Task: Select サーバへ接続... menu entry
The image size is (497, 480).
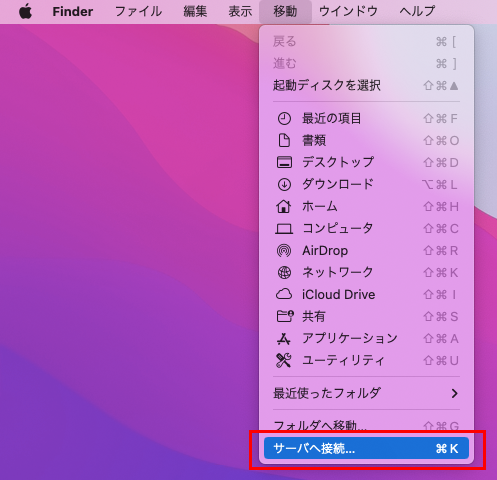Action: [x=366, y=448]
